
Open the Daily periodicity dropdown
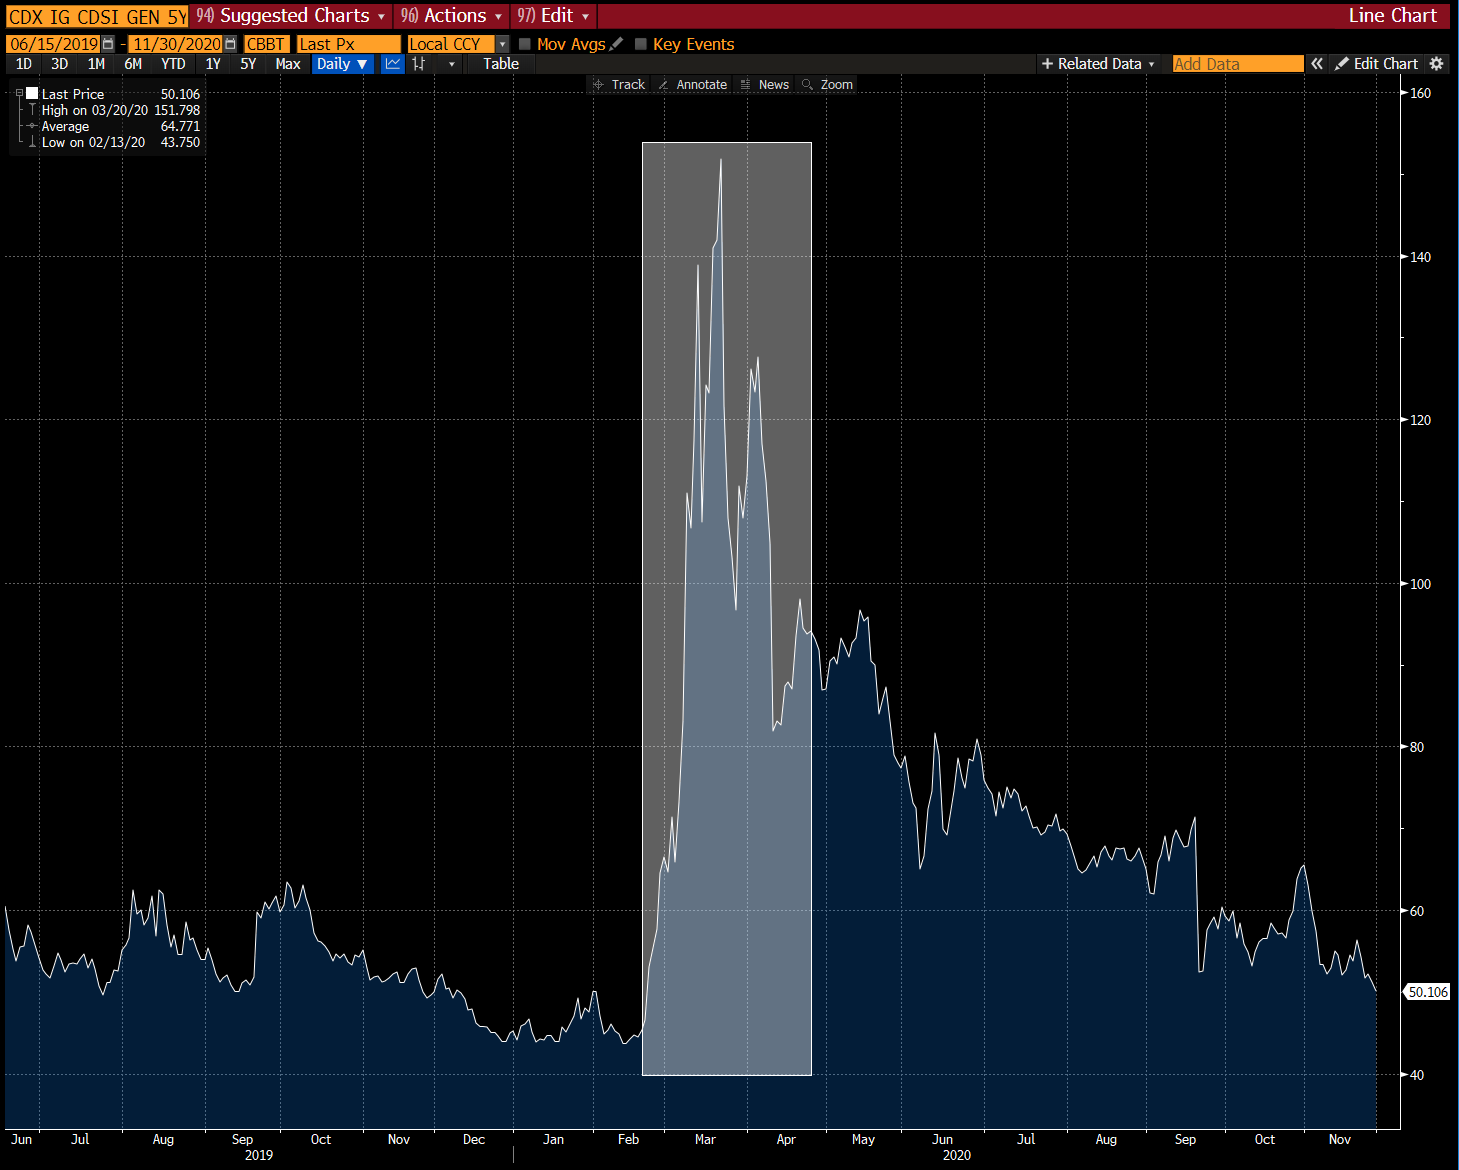click(x=342, y=63)
